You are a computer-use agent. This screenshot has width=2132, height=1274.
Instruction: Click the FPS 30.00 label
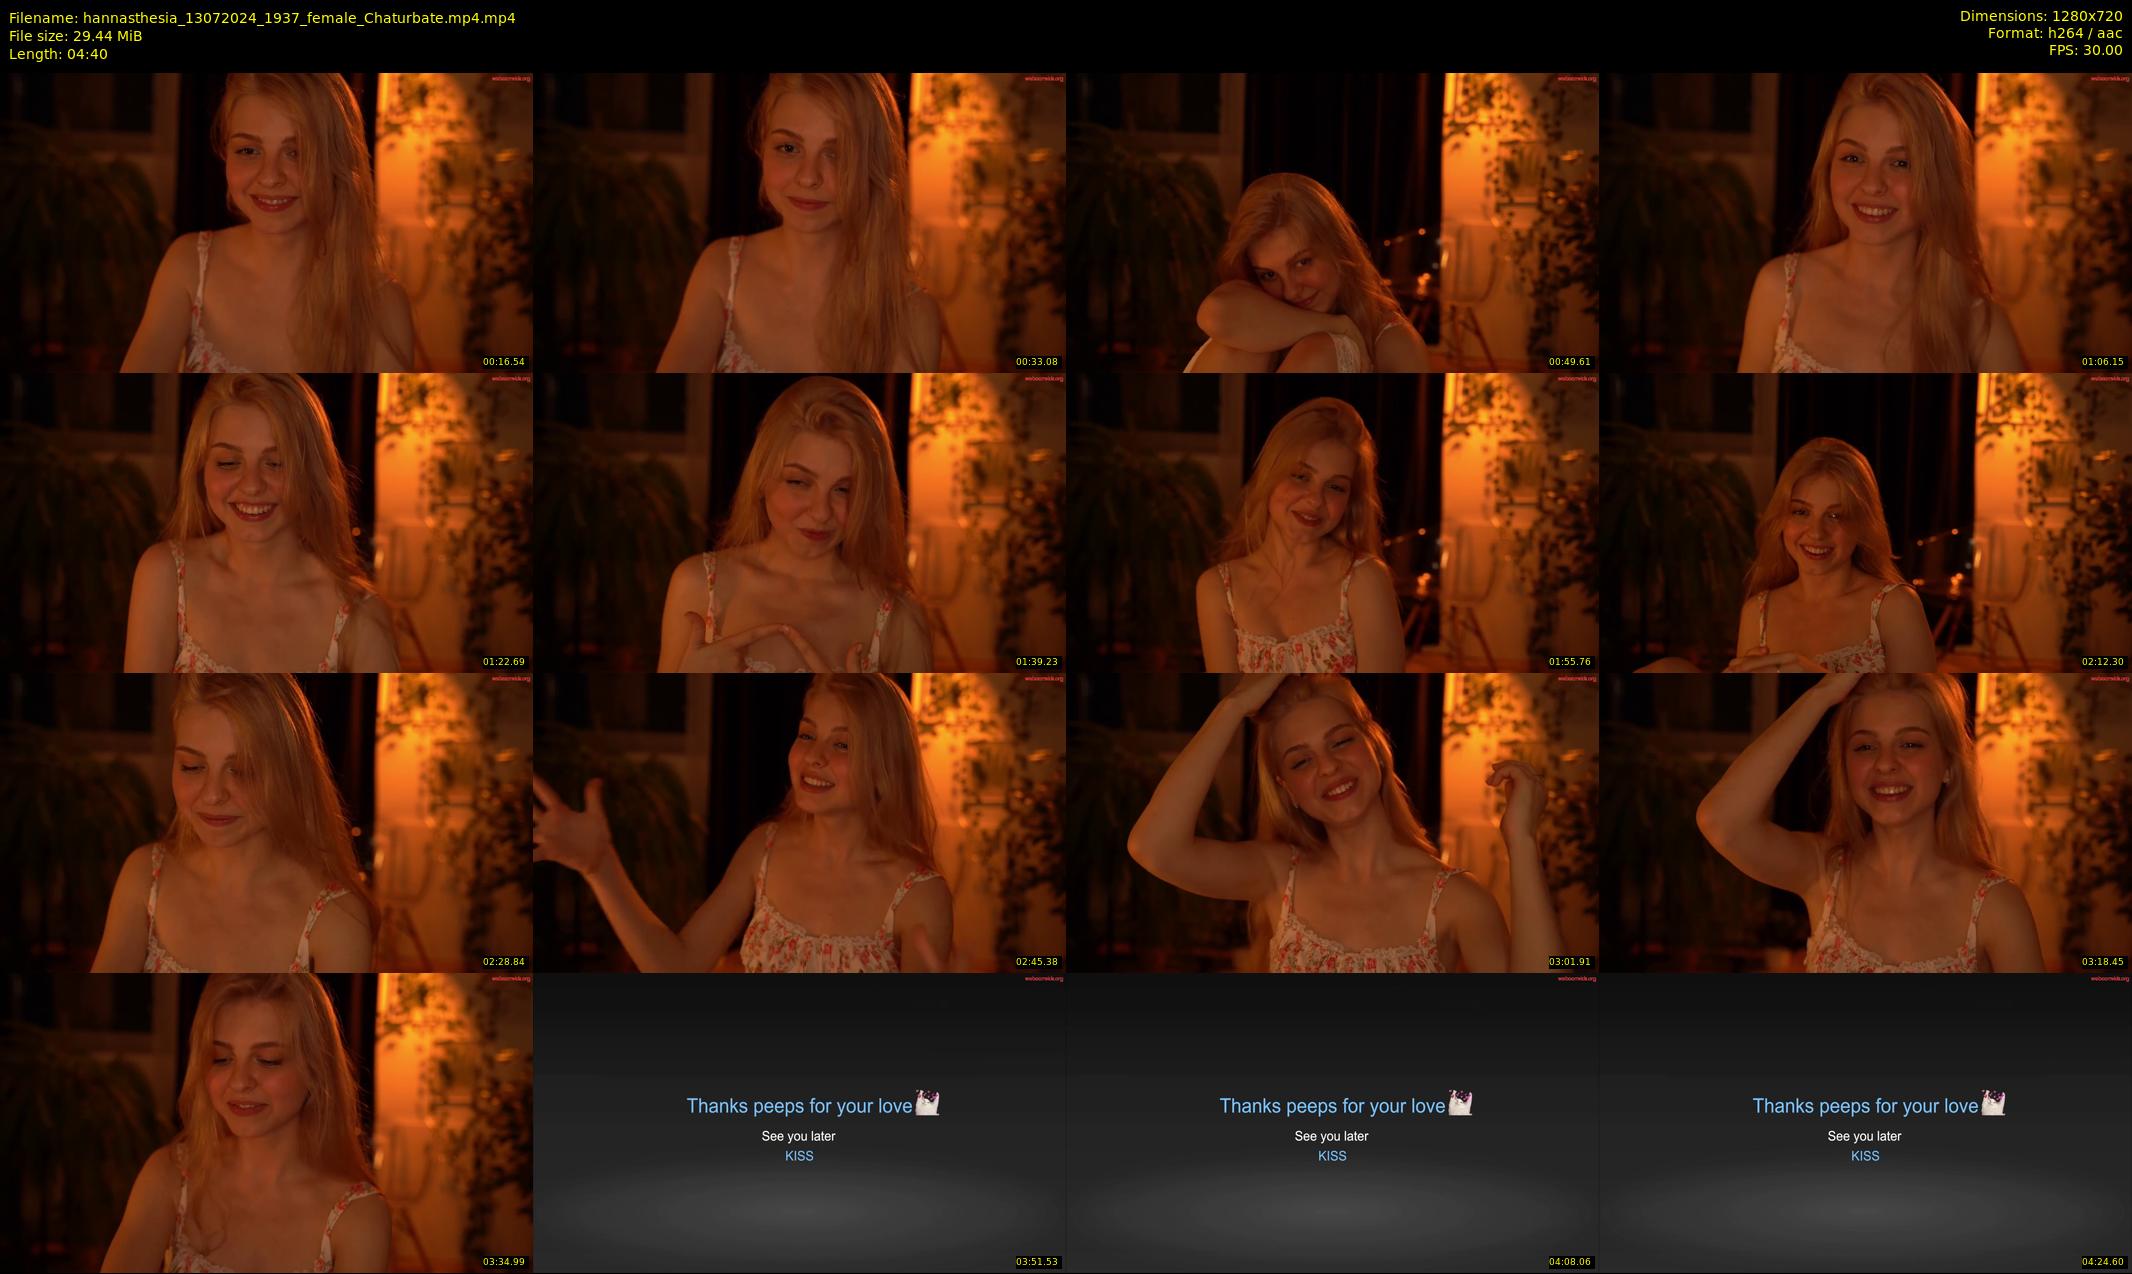pyautogui.click(x=2084, y=50)
